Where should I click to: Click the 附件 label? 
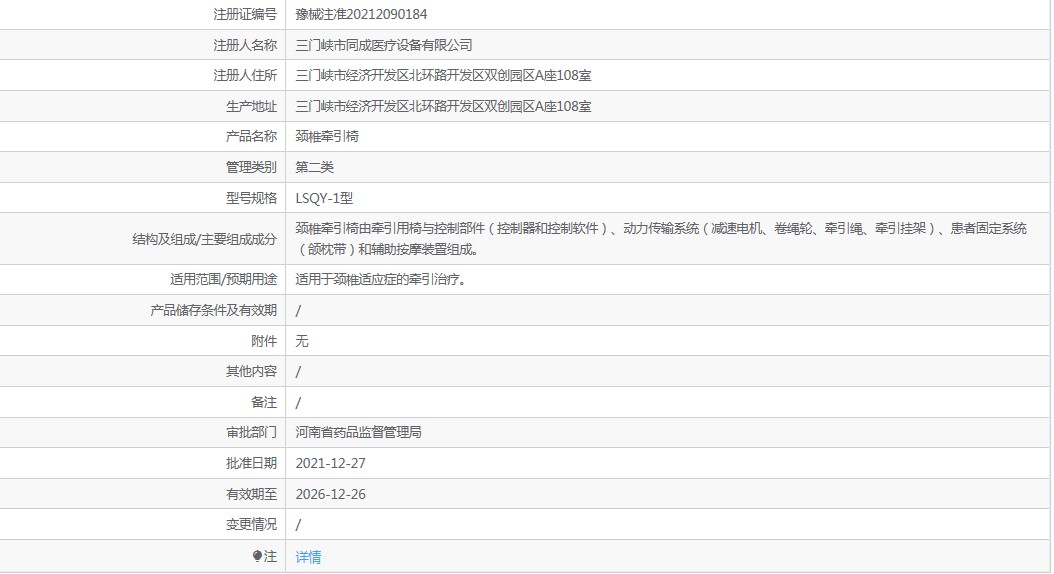click(x=264, y=341)
